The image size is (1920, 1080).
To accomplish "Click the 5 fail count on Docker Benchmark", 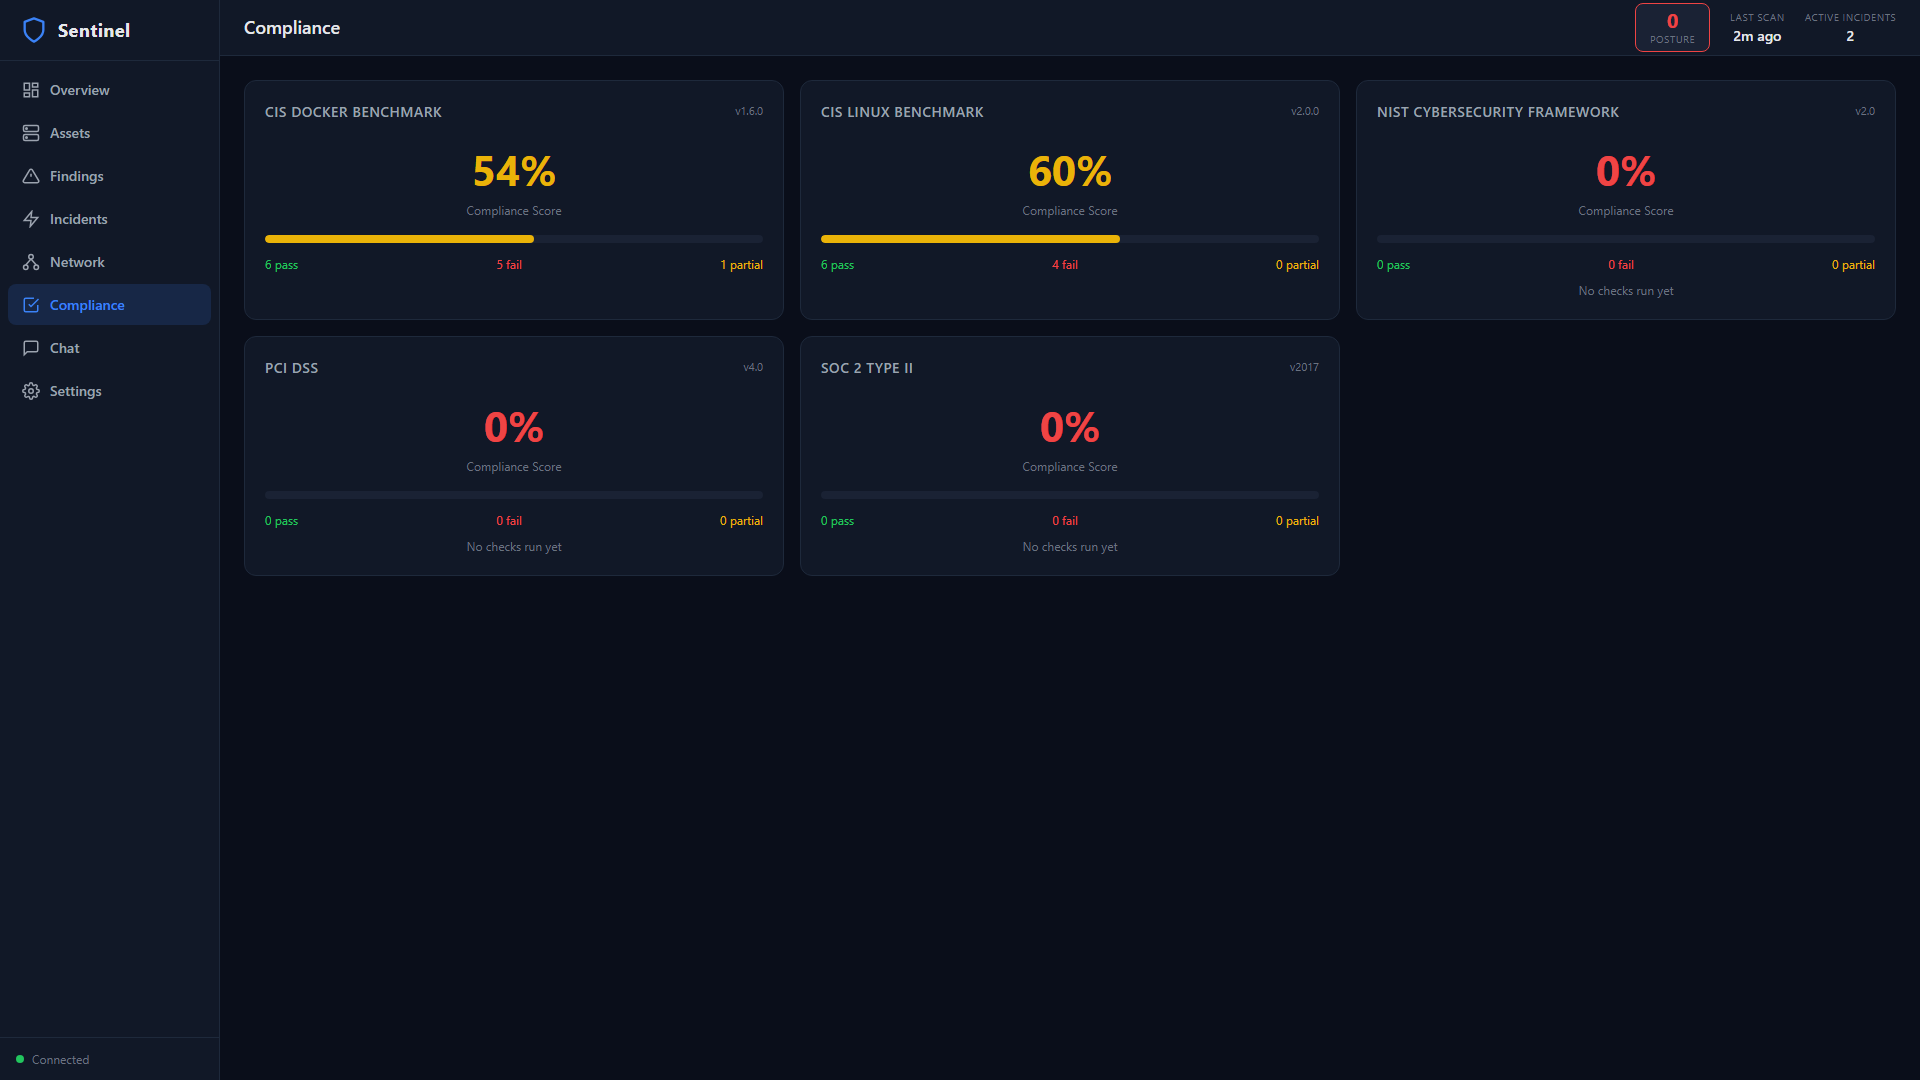I will (x=509, y=265).
